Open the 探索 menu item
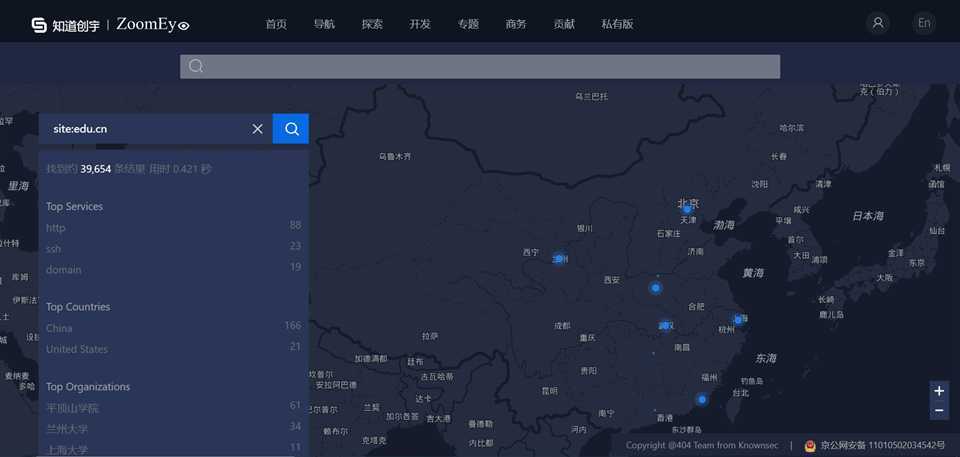 coord(372,24)
